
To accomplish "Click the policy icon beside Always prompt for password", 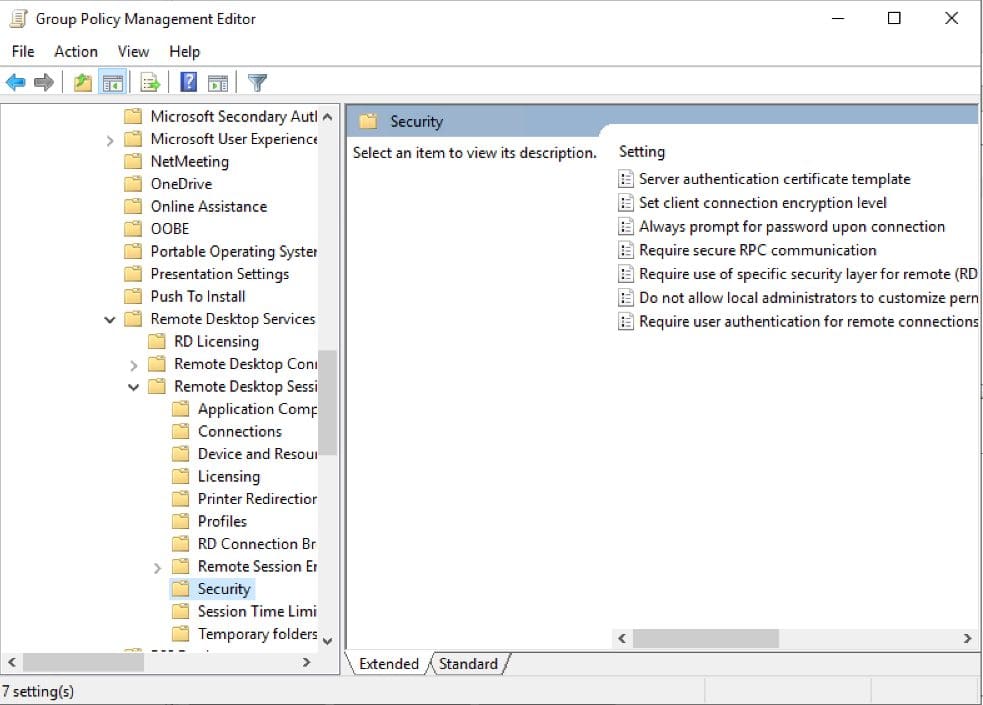I will coord(626,227).
